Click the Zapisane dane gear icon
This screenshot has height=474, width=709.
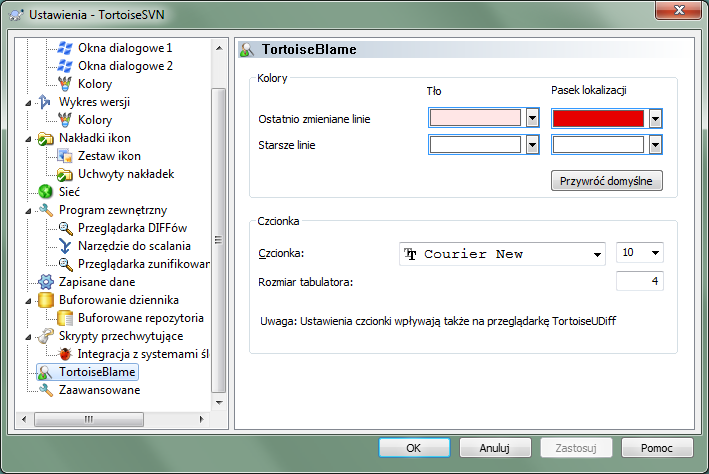[45, 282]
